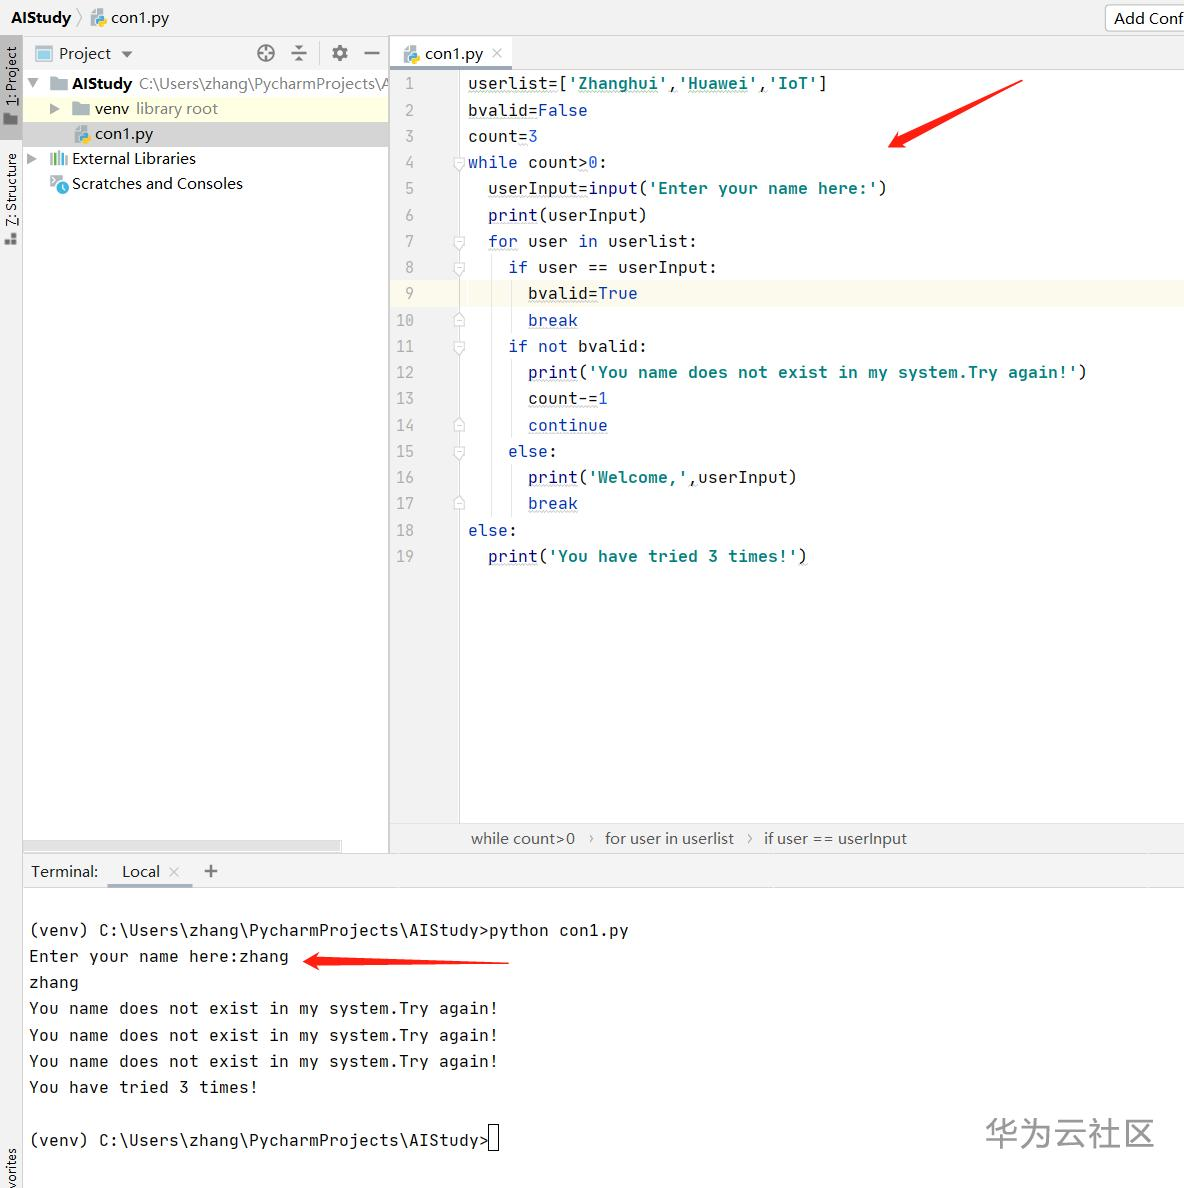This screenshot has height=1188, width=1184.
Task: Click 'continue' keyword on line 14
Action: [x=567, y=426]
